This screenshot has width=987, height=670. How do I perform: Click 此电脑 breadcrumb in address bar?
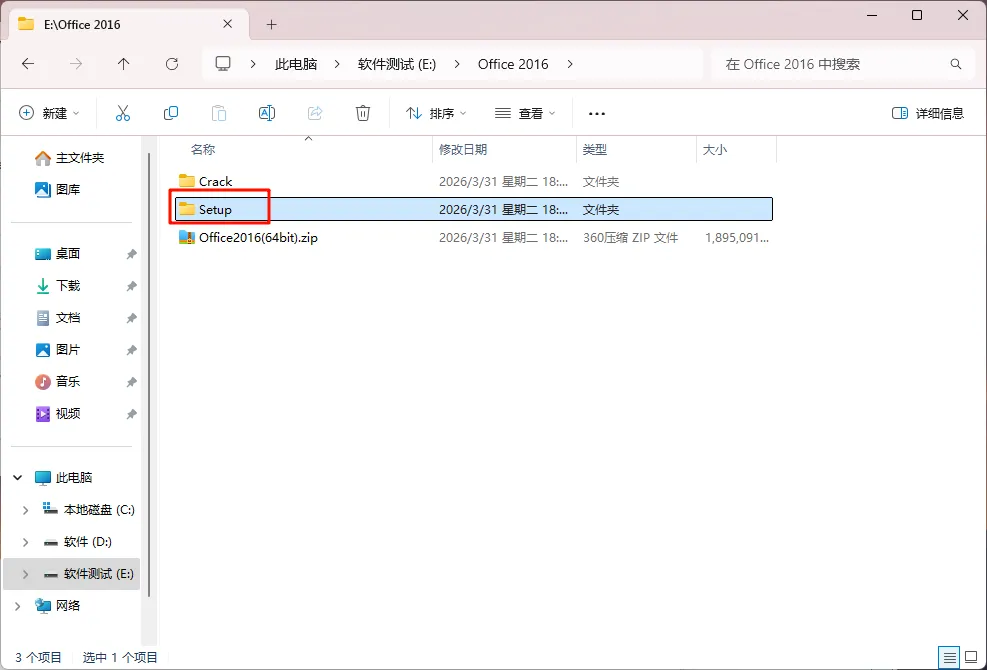(x=296, y=64)
